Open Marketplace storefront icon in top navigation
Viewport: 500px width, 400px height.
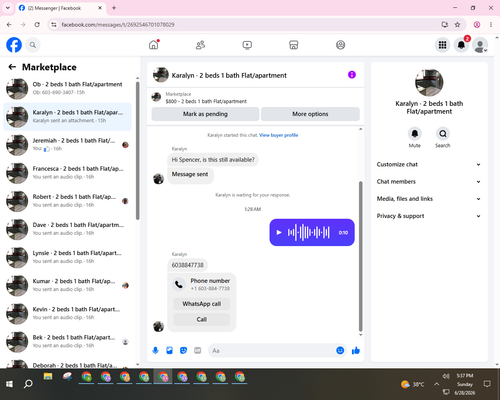294,45
